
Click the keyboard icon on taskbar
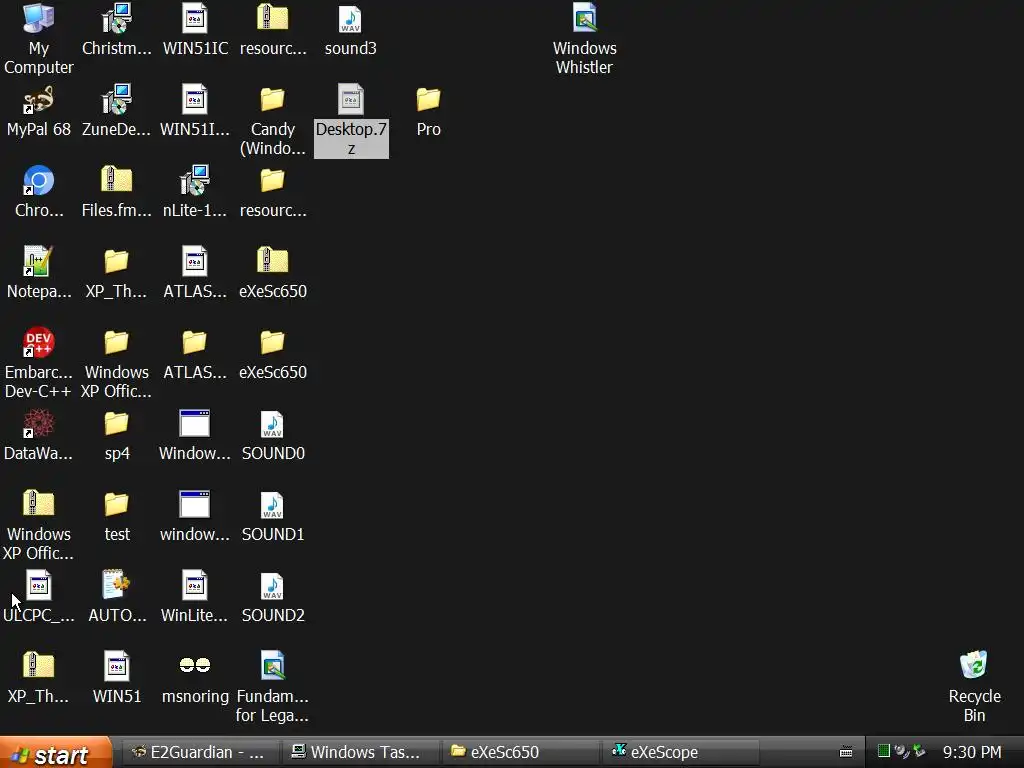pos(846,752)
